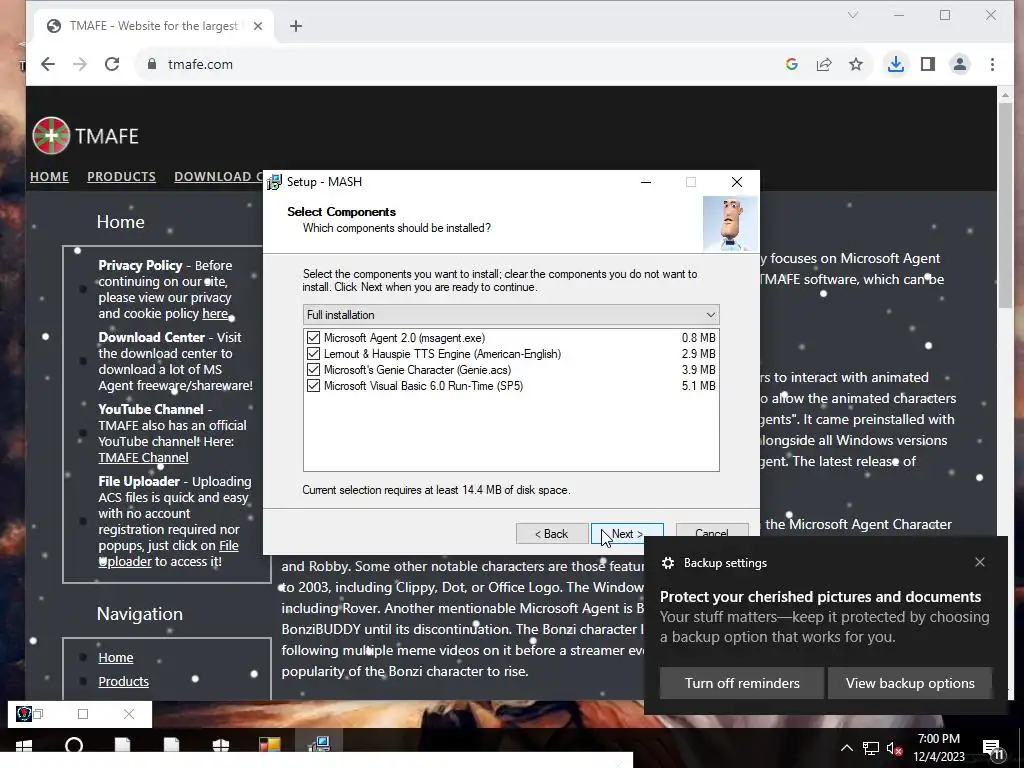Click the Next button in setup

pos(627,534)
